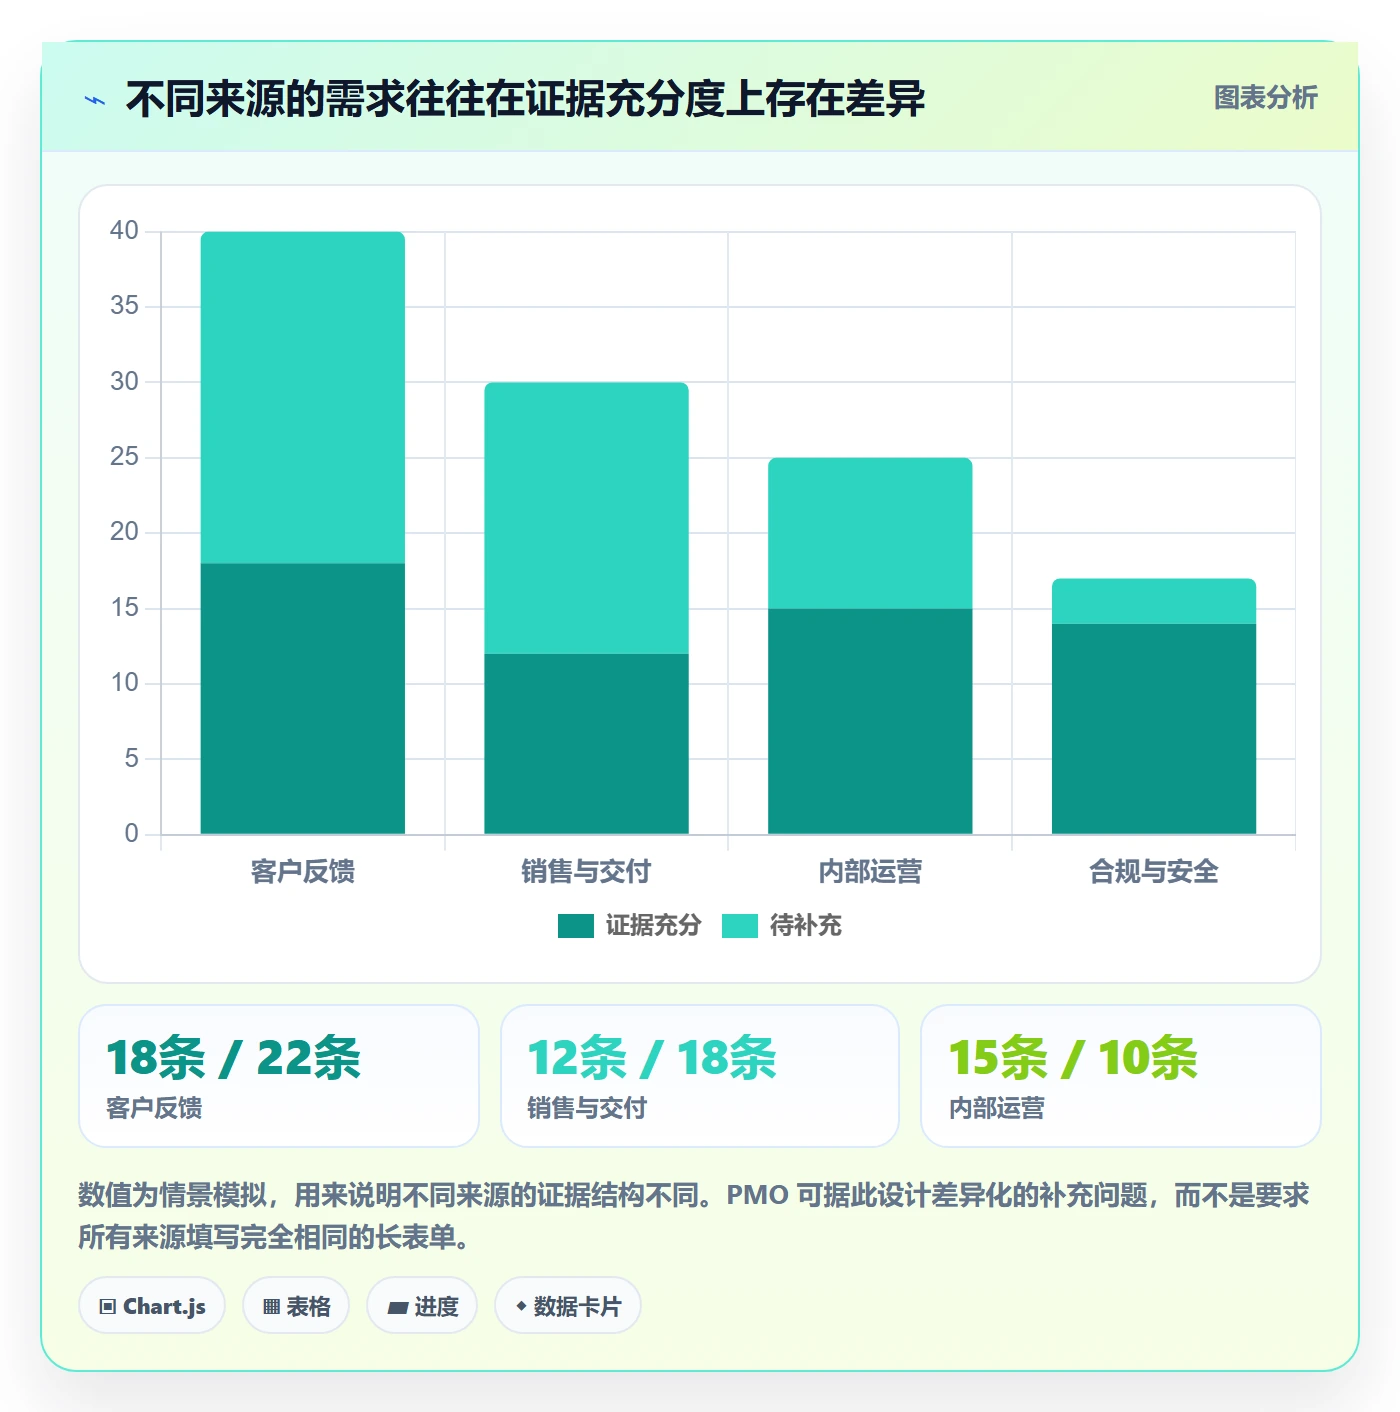The height and width of the screenshot is (1412, 1400).
Task: Click the 销售与交付 x-axis label
Action: tap(587, 872)
